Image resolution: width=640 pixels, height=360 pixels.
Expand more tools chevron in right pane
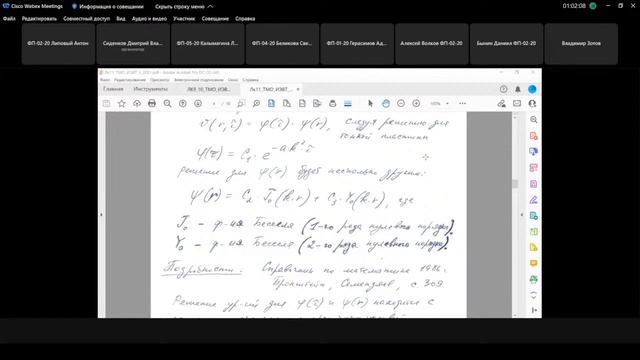click(533, 295)
